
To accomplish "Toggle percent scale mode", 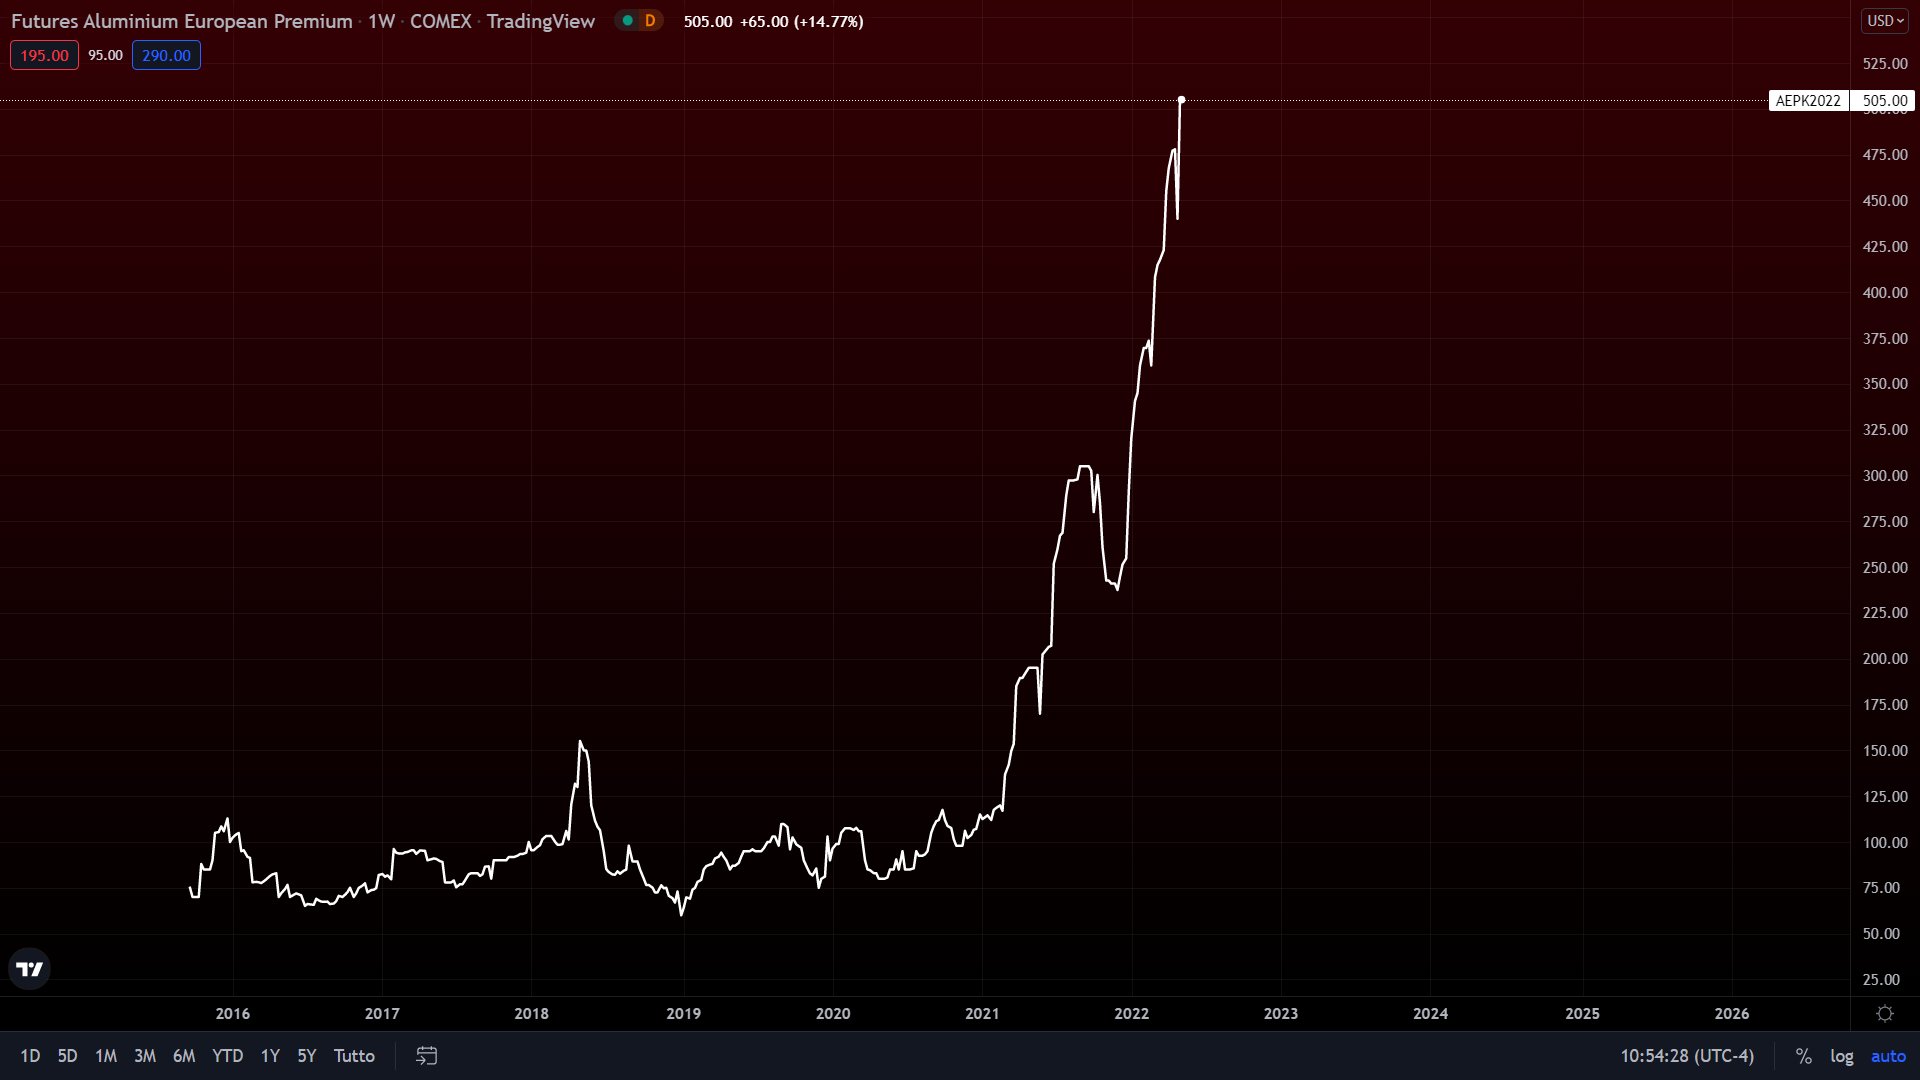I will (1803, 1056).
